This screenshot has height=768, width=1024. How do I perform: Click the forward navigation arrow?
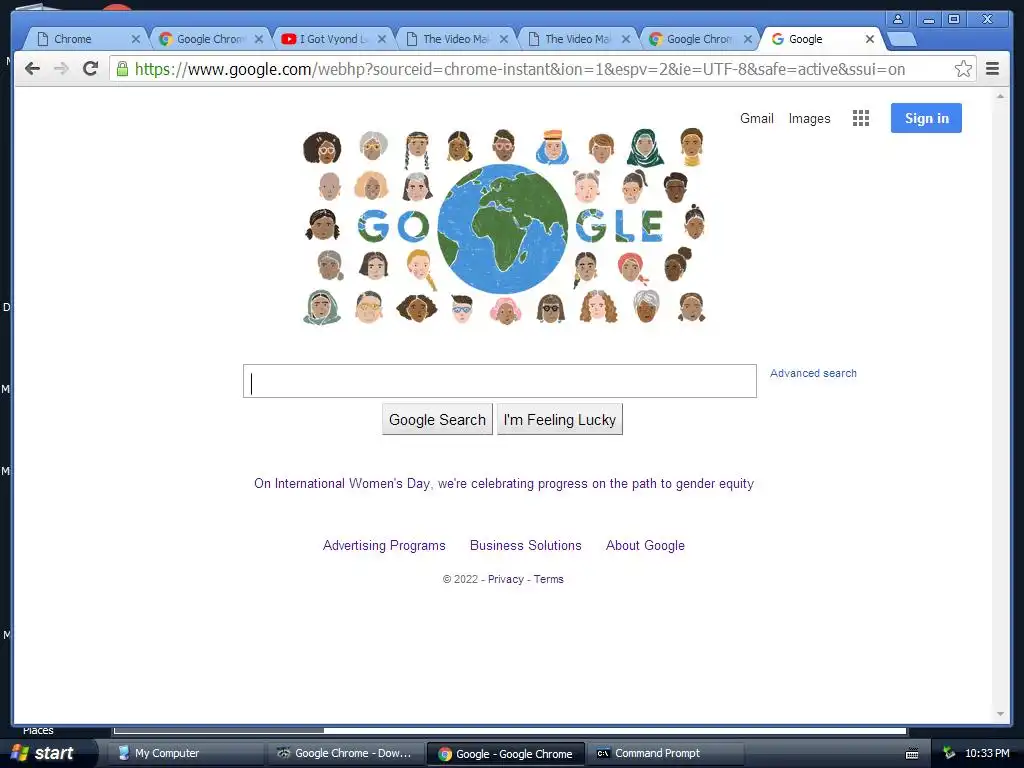click(x=61, y=69)
